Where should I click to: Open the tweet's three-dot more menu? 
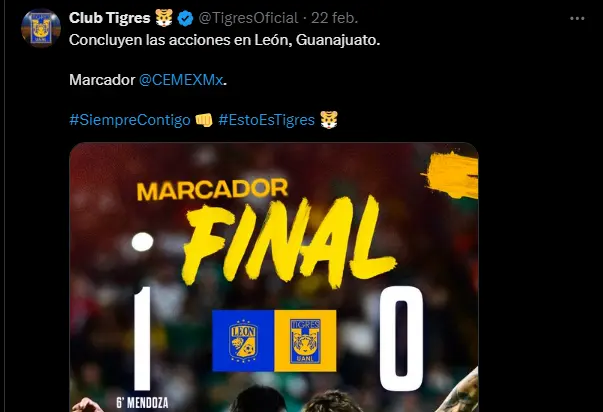(577, 18)
